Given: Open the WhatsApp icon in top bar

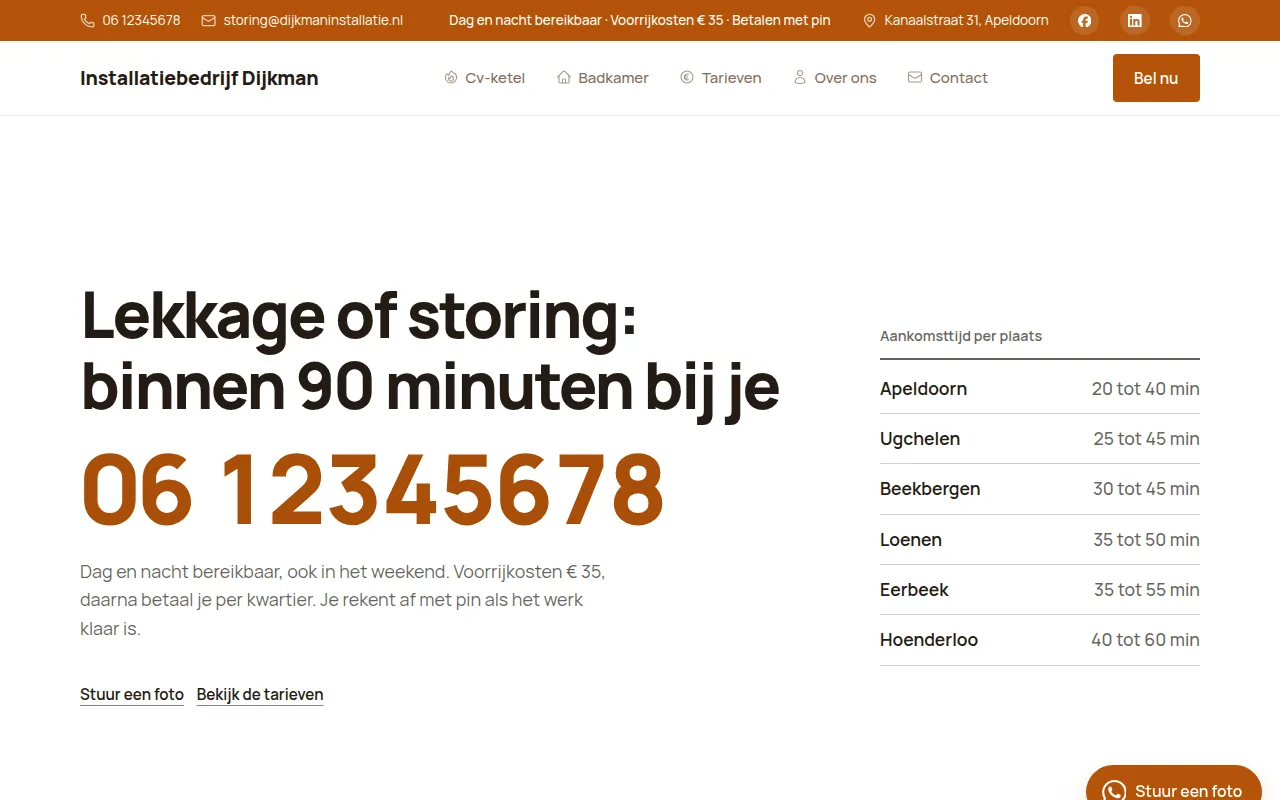Looking at the screenshot, I should point(1185,20).
